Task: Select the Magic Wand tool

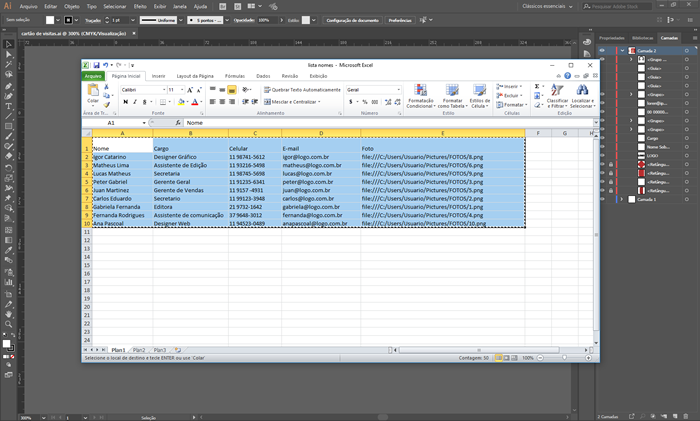Action: coord(8,65)
